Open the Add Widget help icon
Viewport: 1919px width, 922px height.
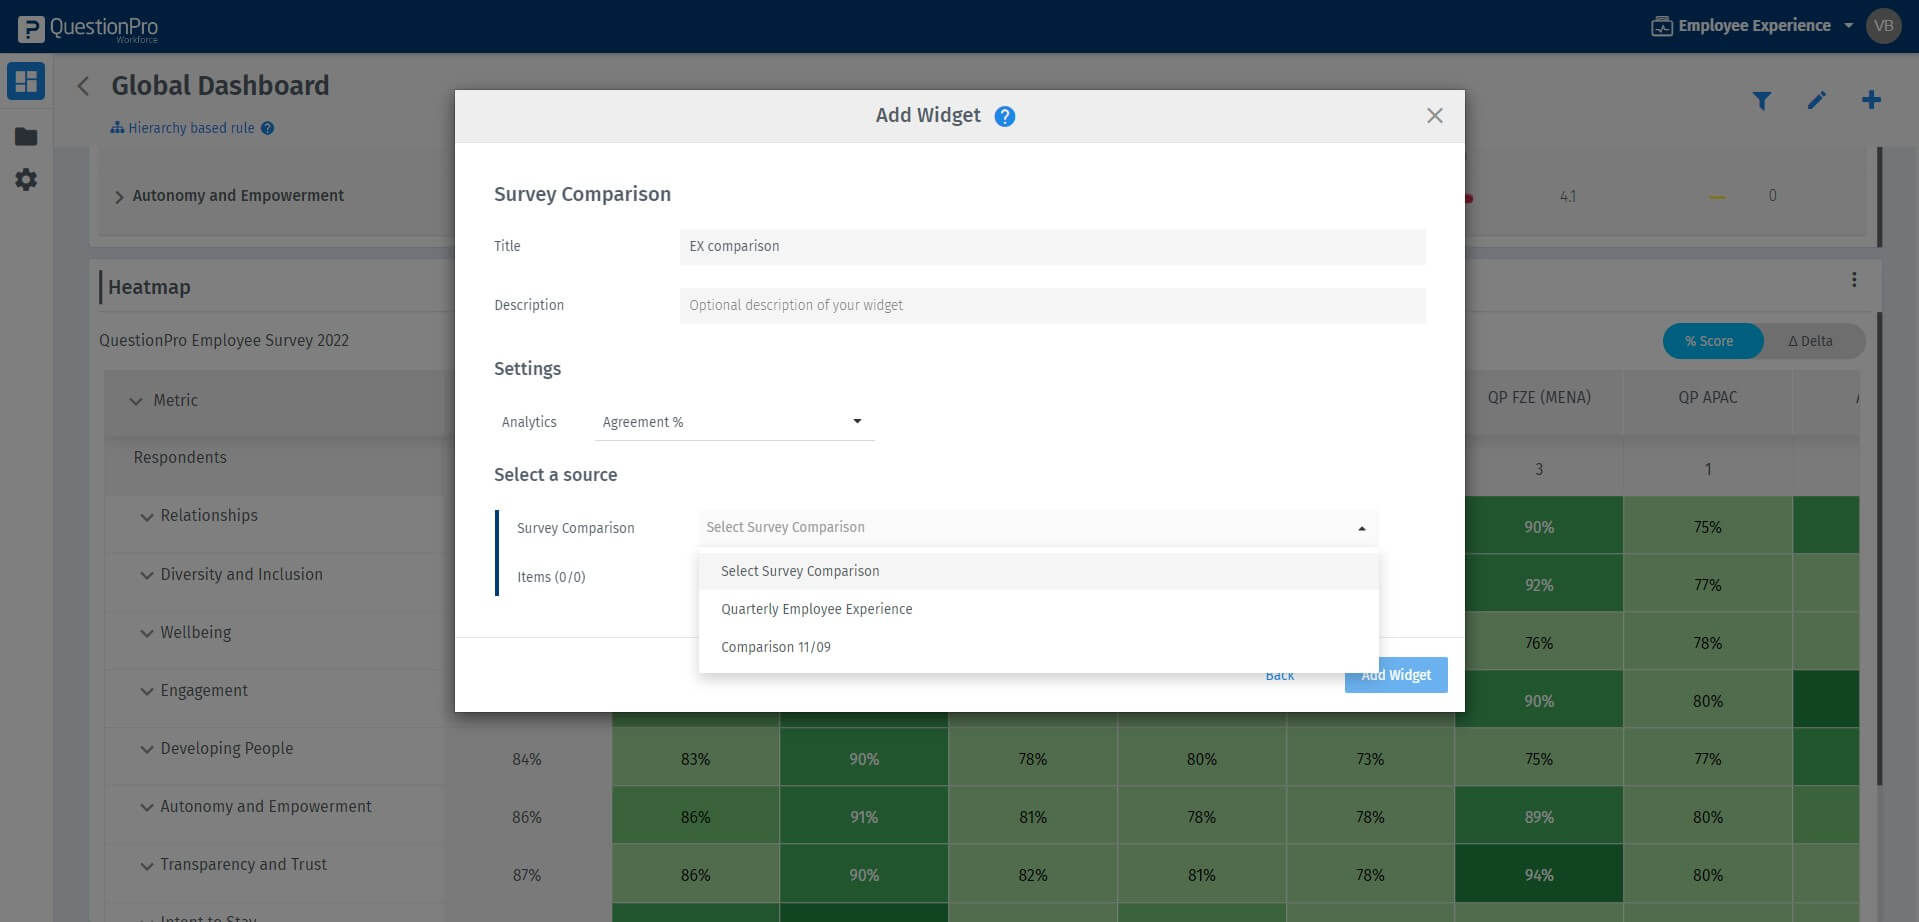click(x=1005, y=116)
